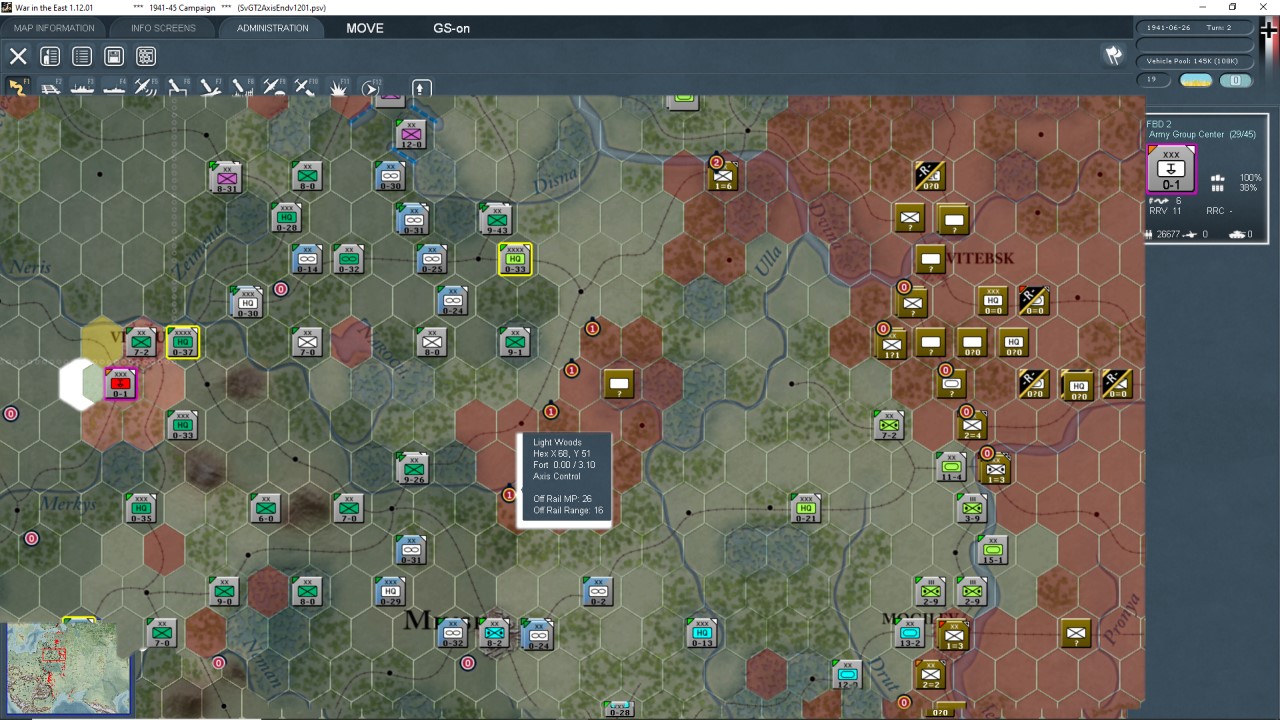Image resolution: width=1280 pixels, height=720 pixels.
Task: Select the F9 air transport mode icon
Action: coord(273,88)
